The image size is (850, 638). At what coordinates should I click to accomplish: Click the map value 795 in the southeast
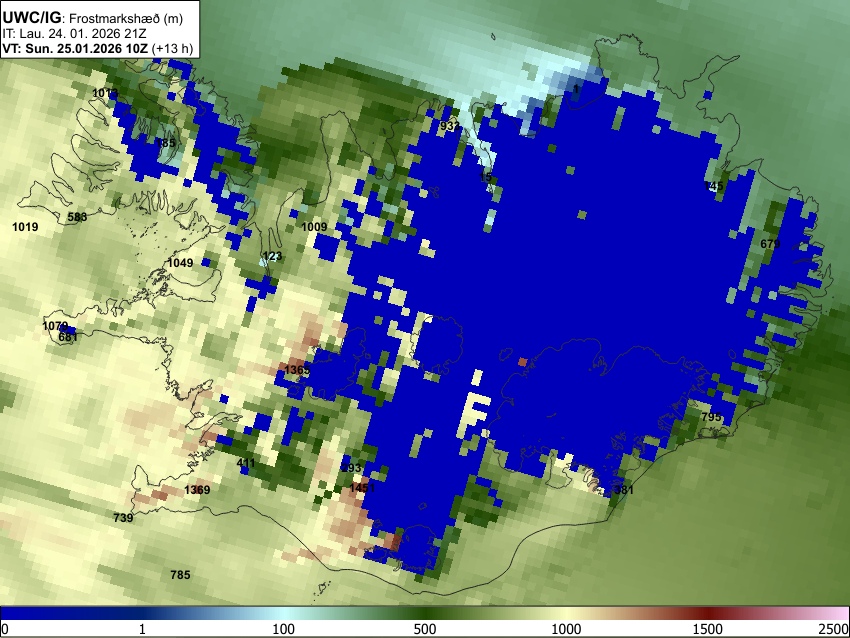point(711,417)
